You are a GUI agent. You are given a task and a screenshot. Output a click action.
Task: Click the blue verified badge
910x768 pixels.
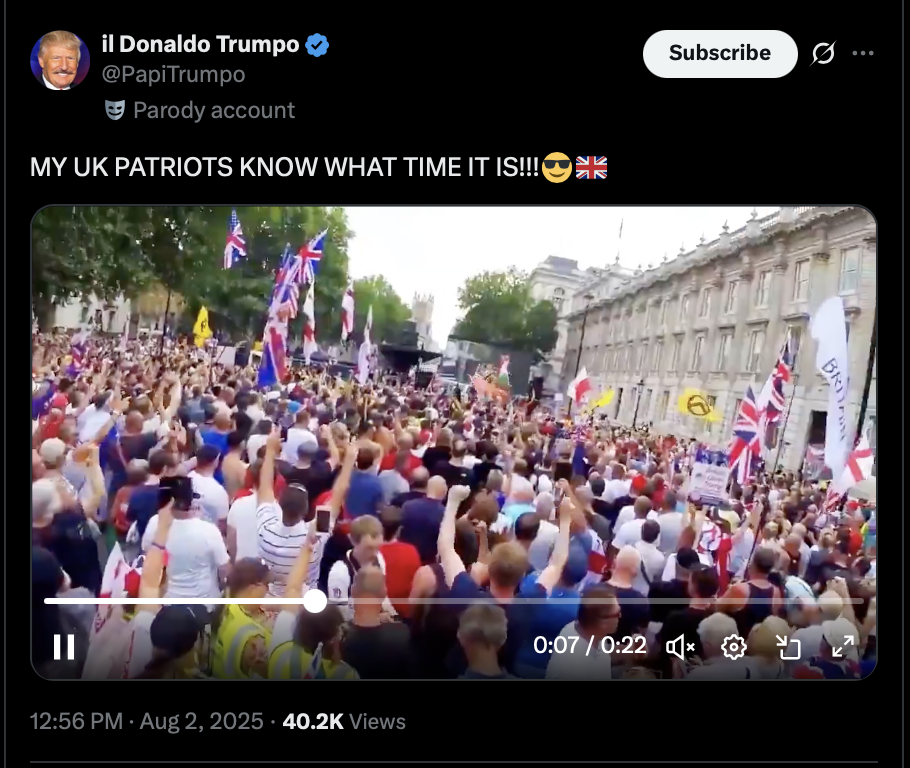click(317, 45)
